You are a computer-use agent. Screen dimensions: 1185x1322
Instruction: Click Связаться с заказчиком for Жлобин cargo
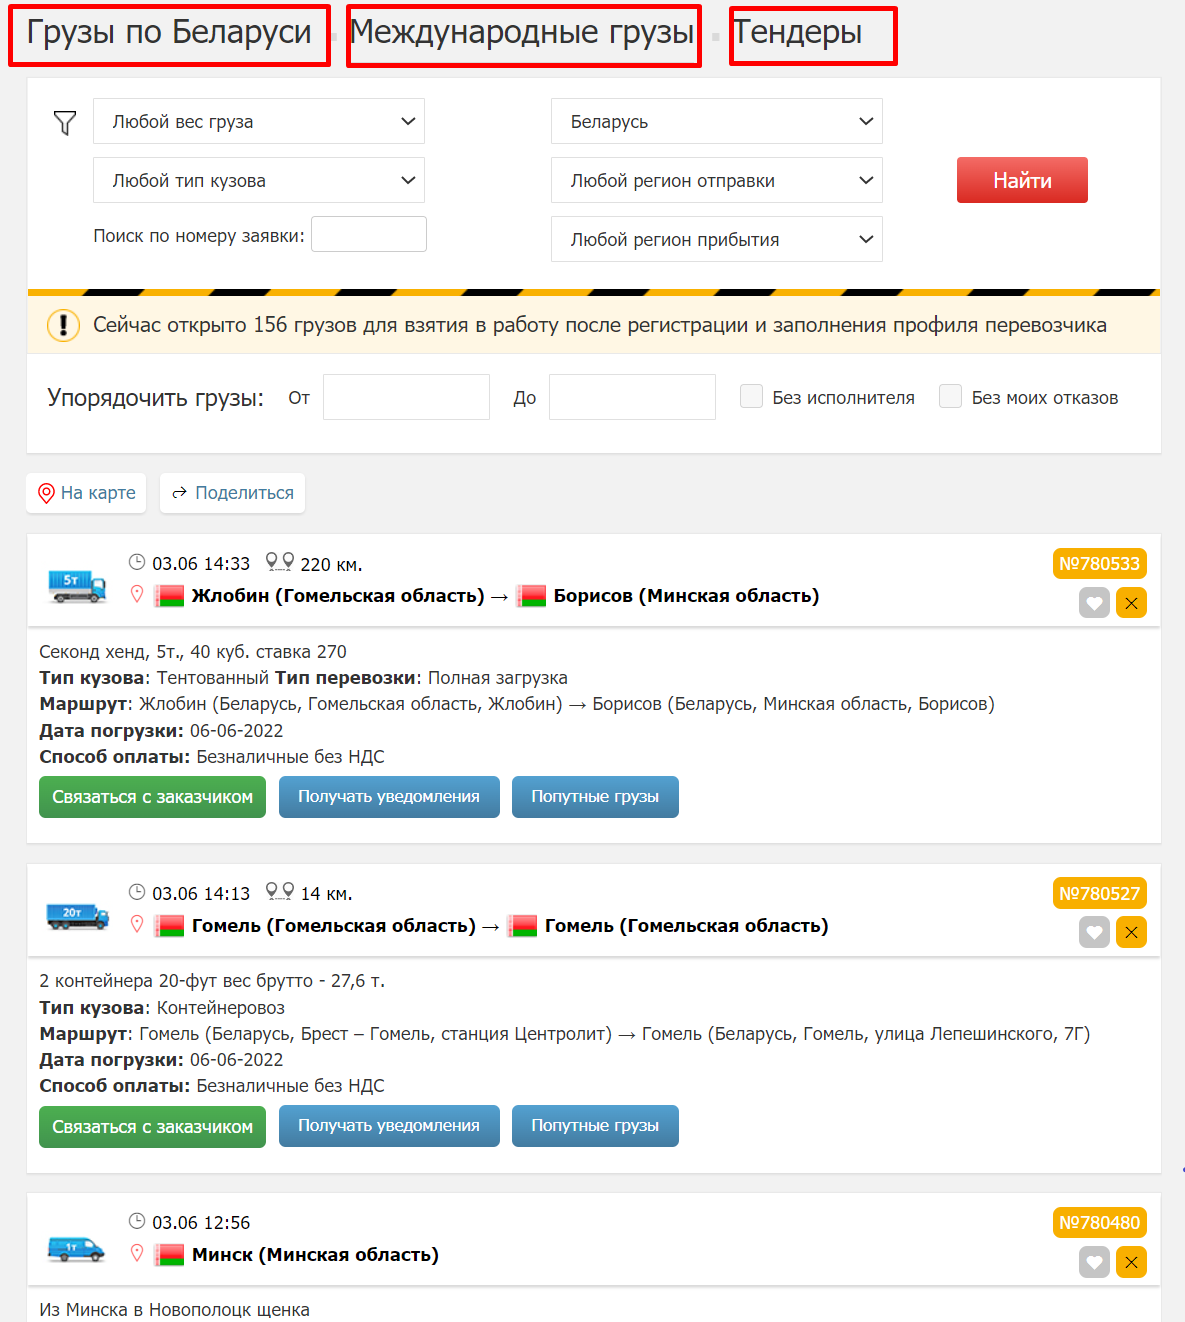(152, 797)
